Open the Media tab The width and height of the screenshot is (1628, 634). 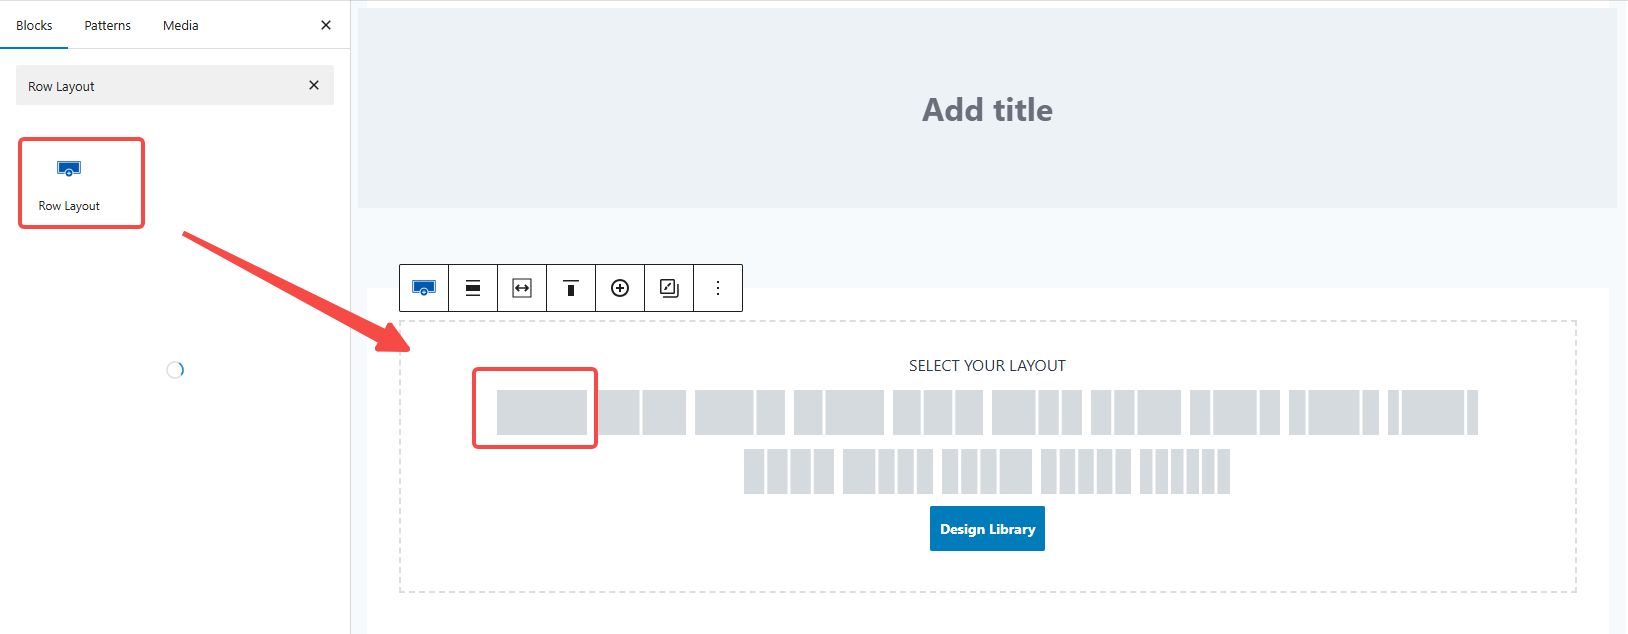(181, 25)
